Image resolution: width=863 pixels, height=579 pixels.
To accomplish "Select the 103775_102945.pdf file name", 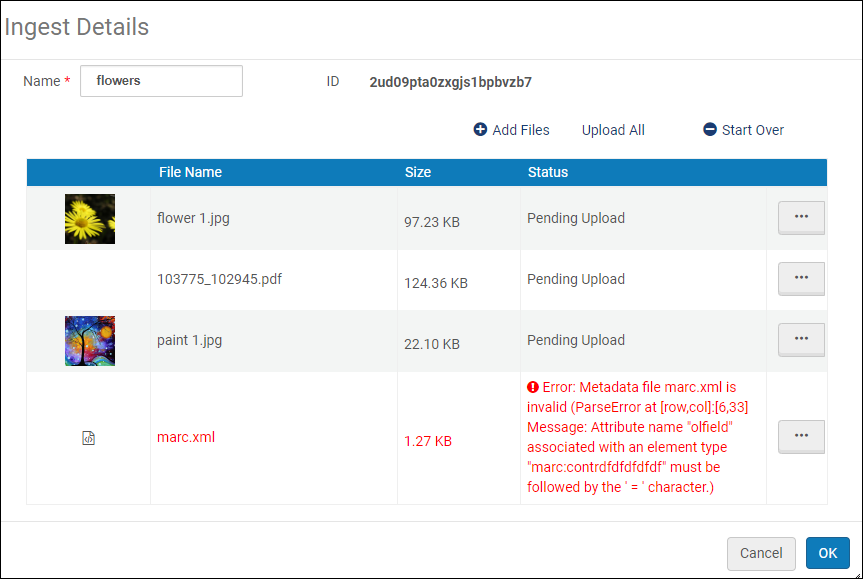I will (219, 279).
